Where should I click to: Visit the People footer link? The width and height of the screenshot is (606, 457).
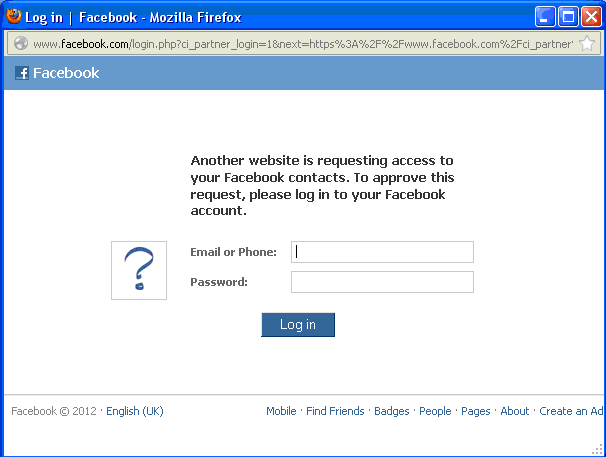click(x=435, y=411)
